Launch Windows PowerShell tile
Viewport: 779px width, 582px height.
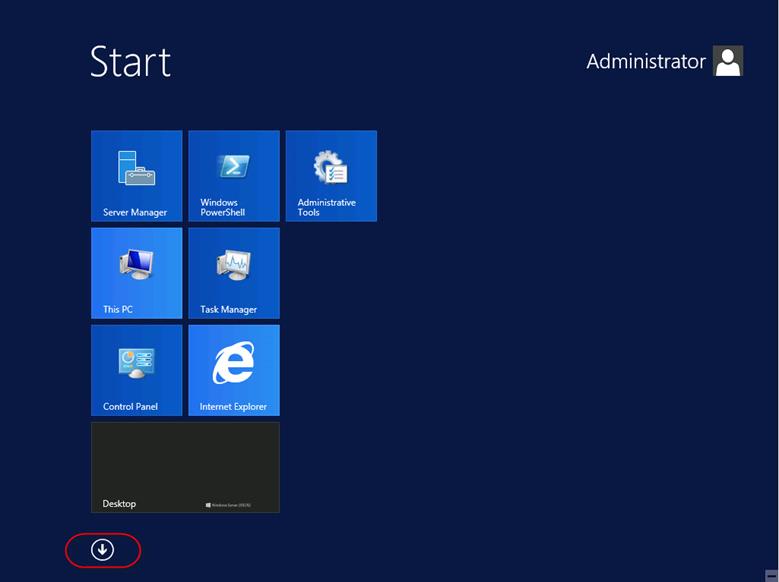(234, 176)
